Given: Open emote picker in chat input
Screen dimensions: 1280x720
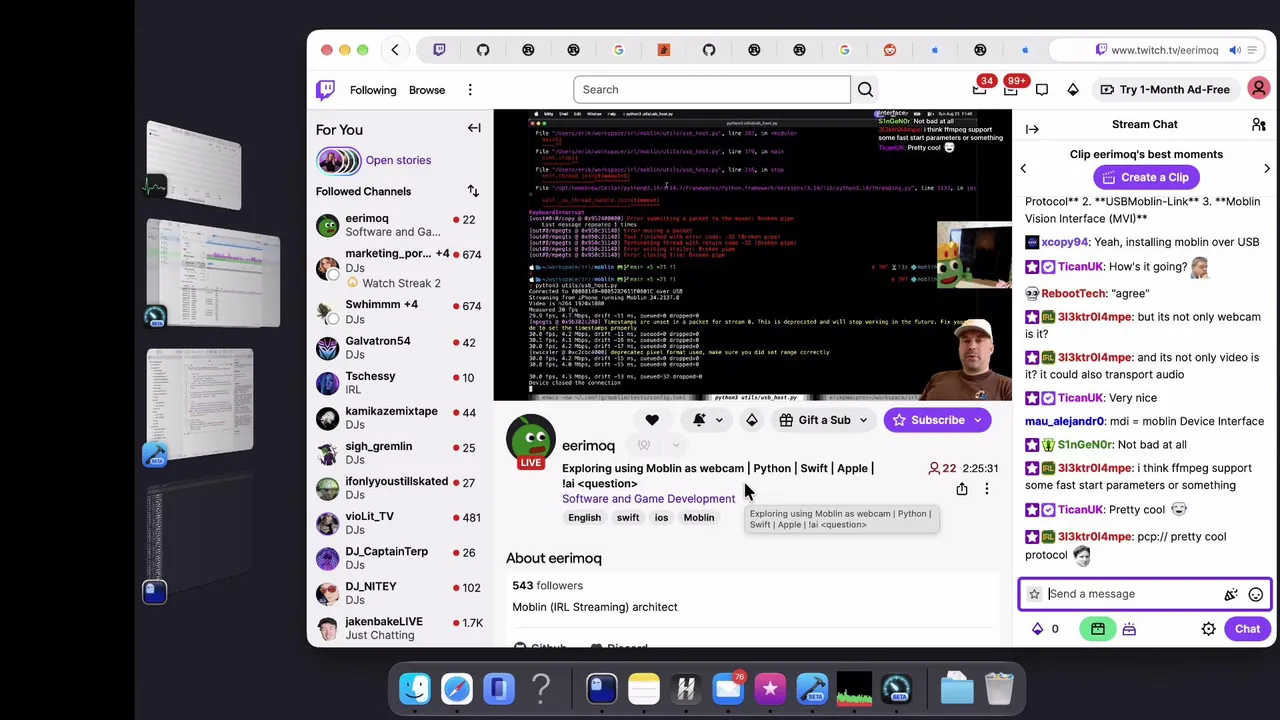Looking at the screenshot, I should pyautogui.click(x=1256, y=594).
